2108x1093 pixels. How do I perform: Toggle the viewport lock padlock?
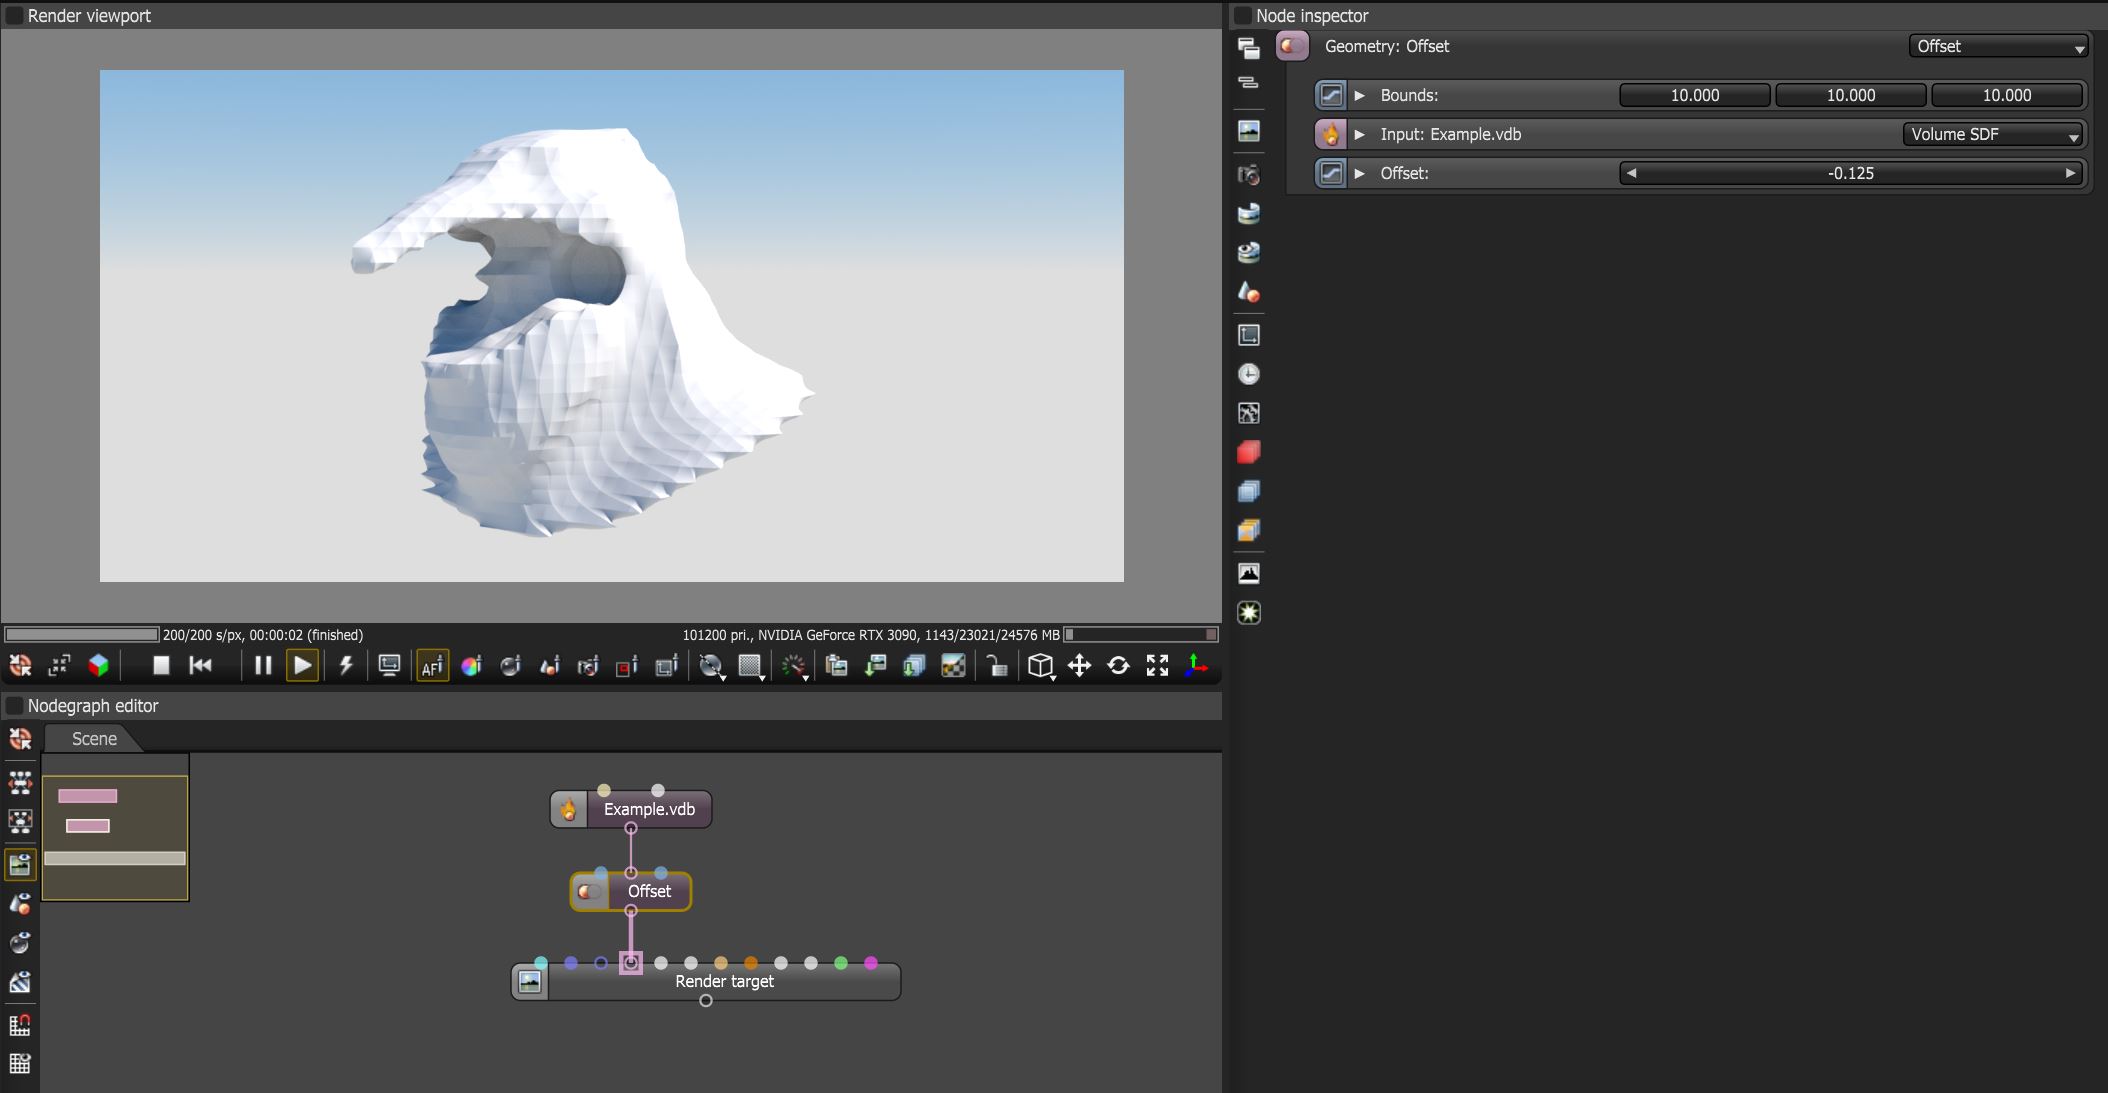[x=996, y=665]
